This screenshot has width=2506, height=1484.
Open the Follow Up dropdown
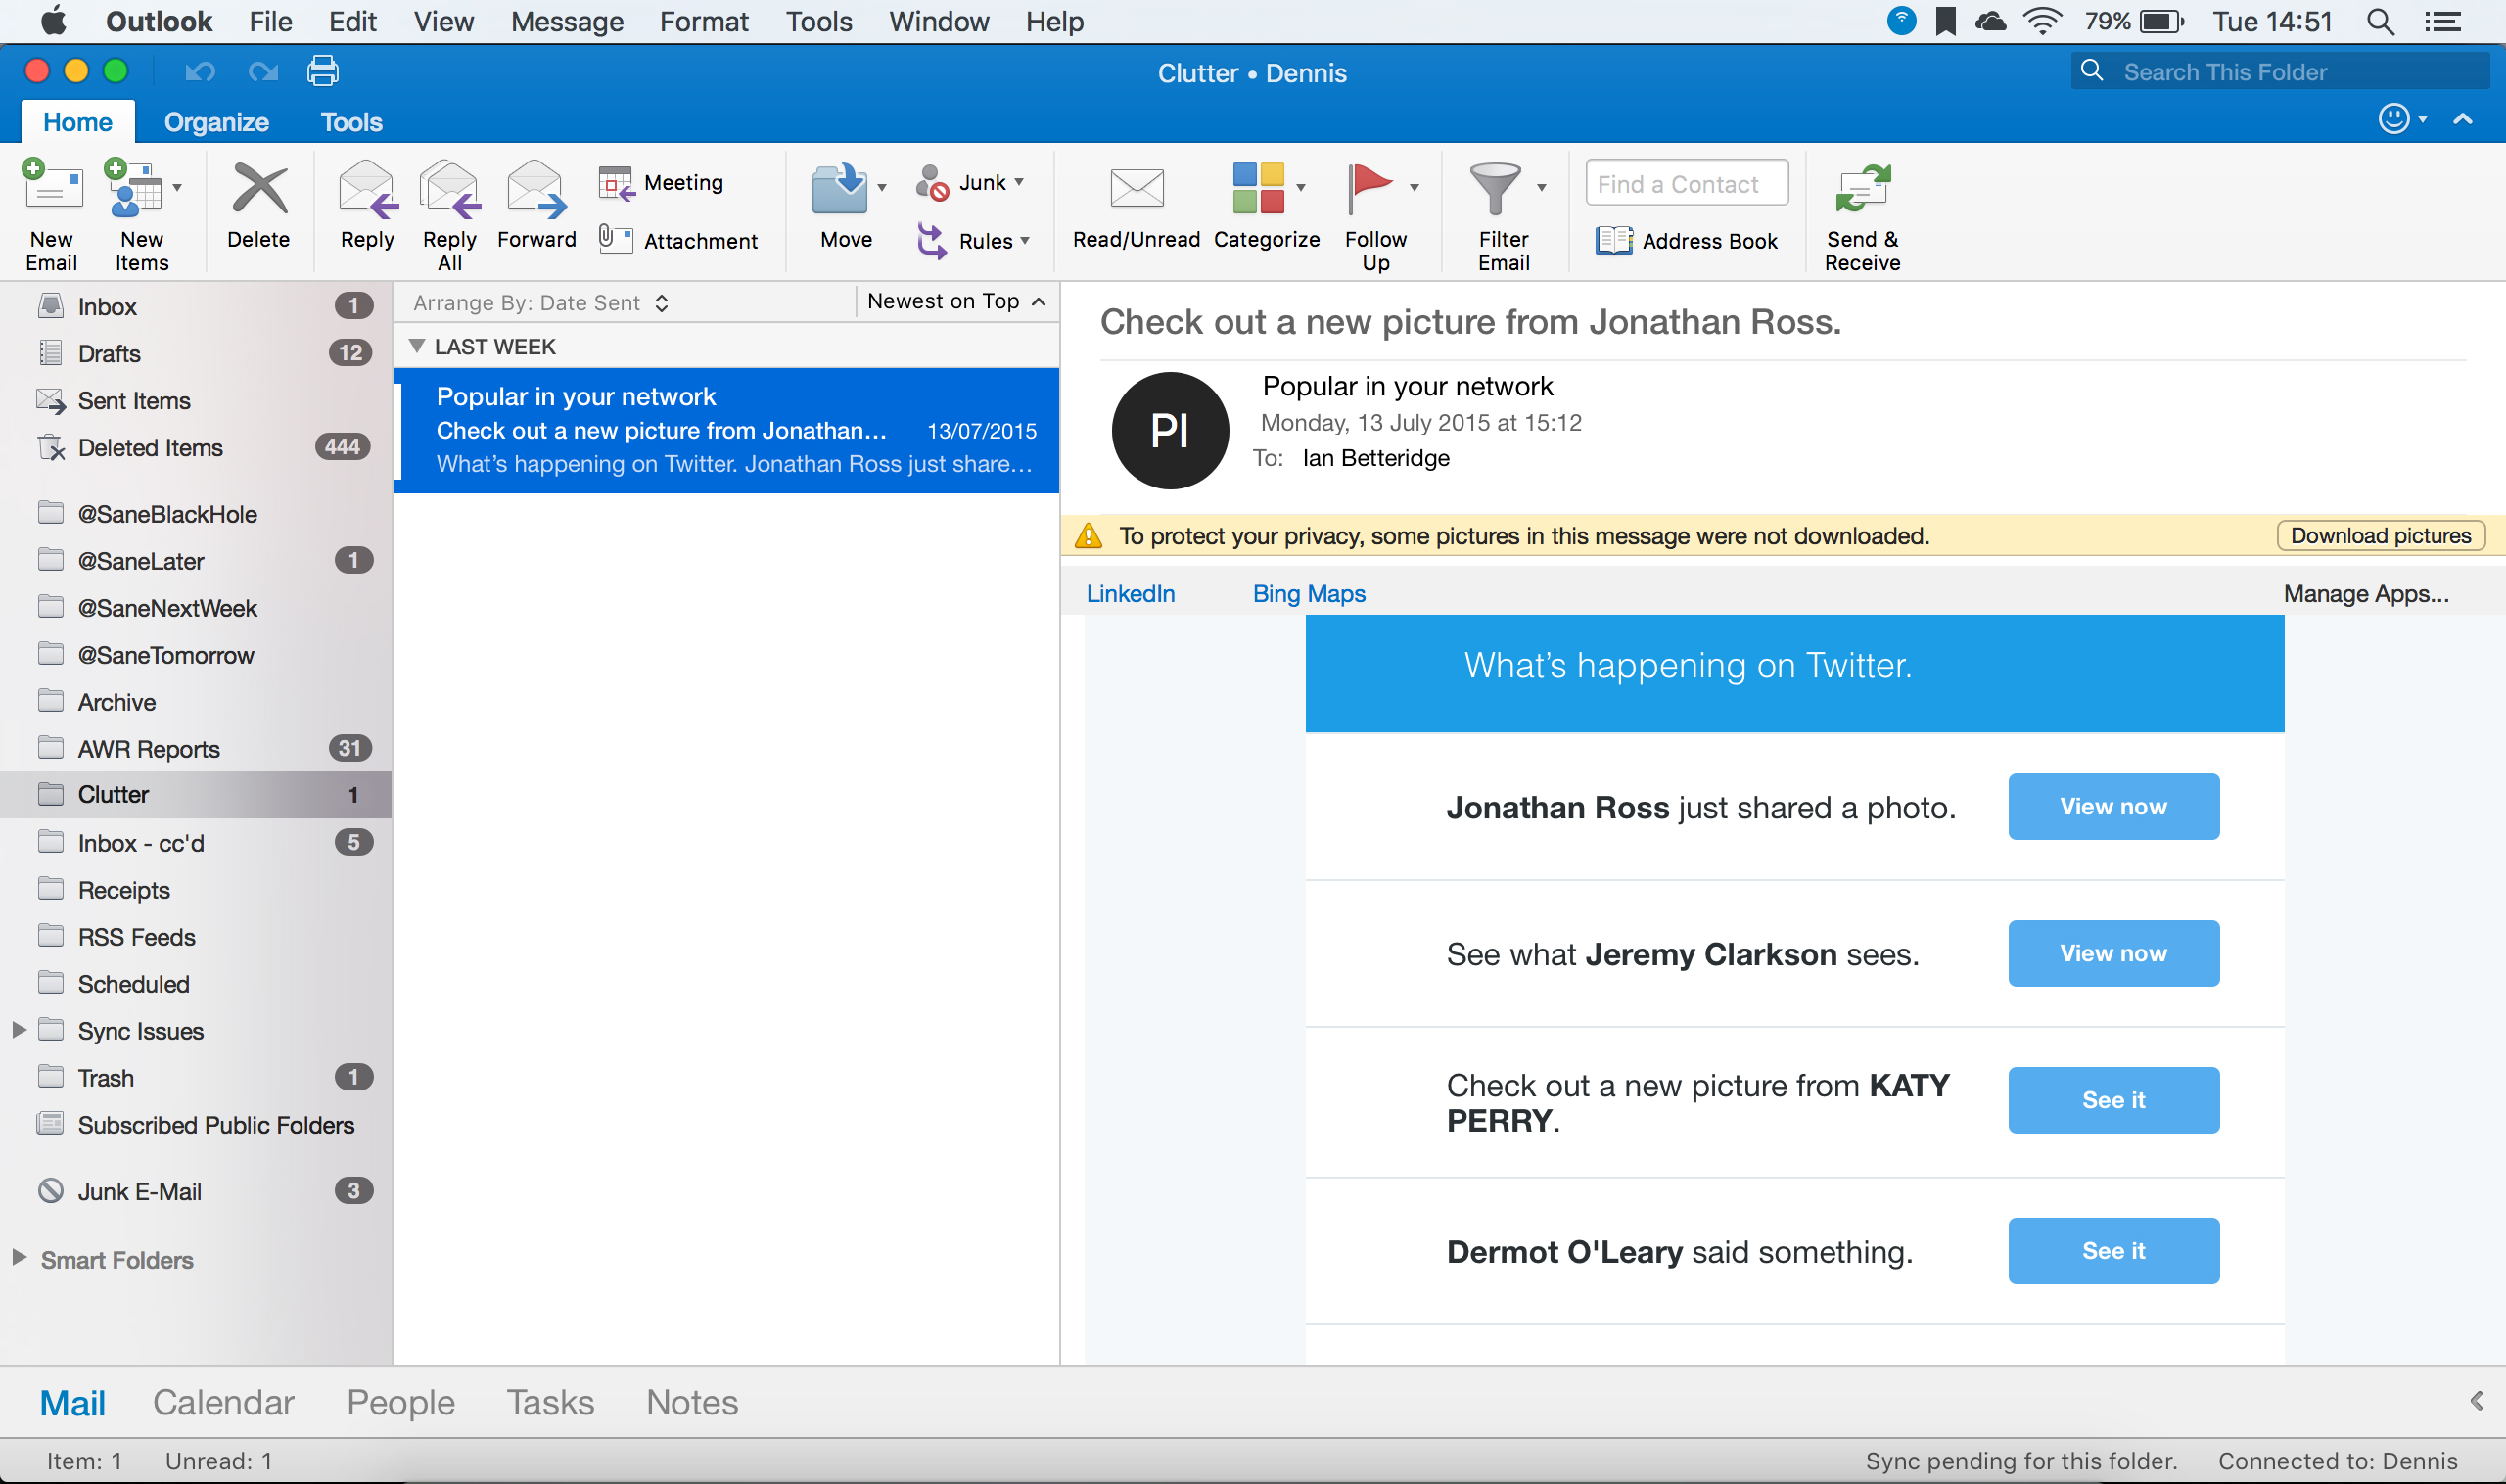(1413, 185)
